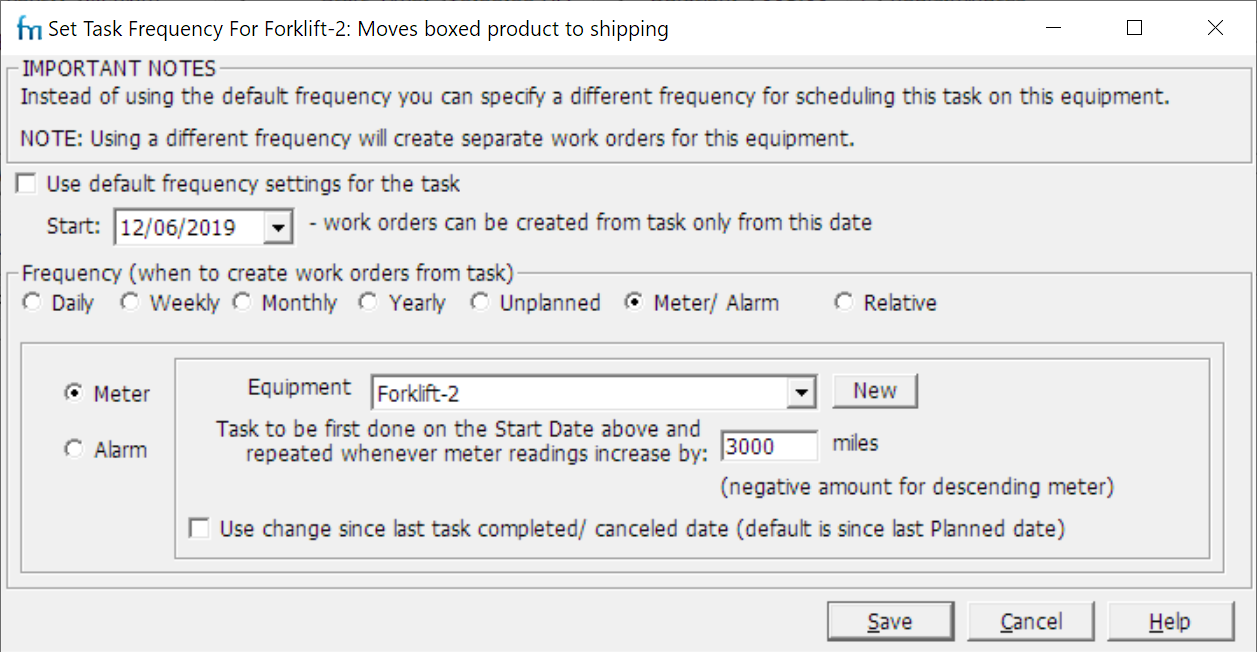Save the task frequency settings
The image size is (1257, 652).
click(x=890, y=622)
